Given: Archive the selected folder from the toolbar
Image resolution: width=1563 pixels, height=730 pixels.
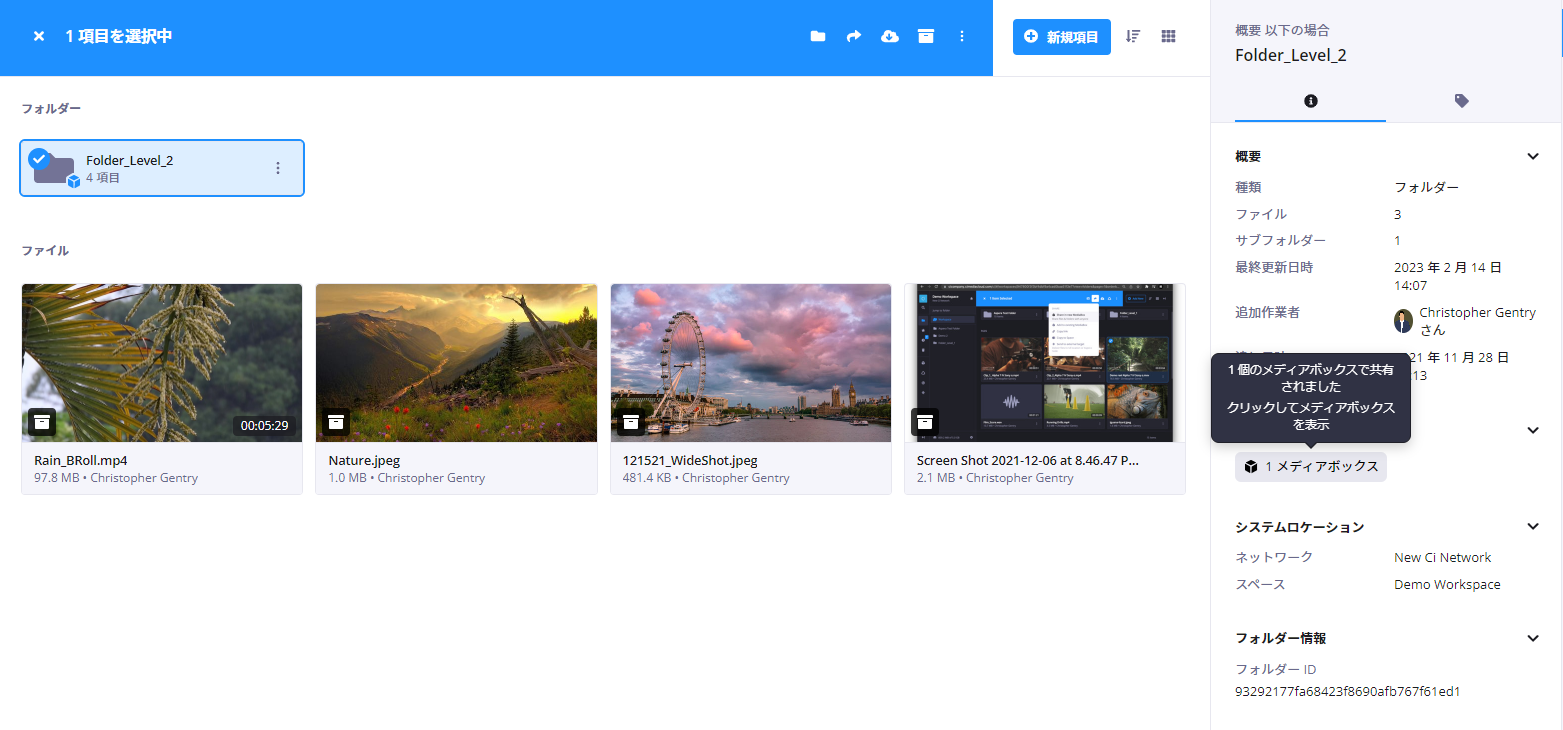Looking at the screenshot, I should [x=926, y=37].
